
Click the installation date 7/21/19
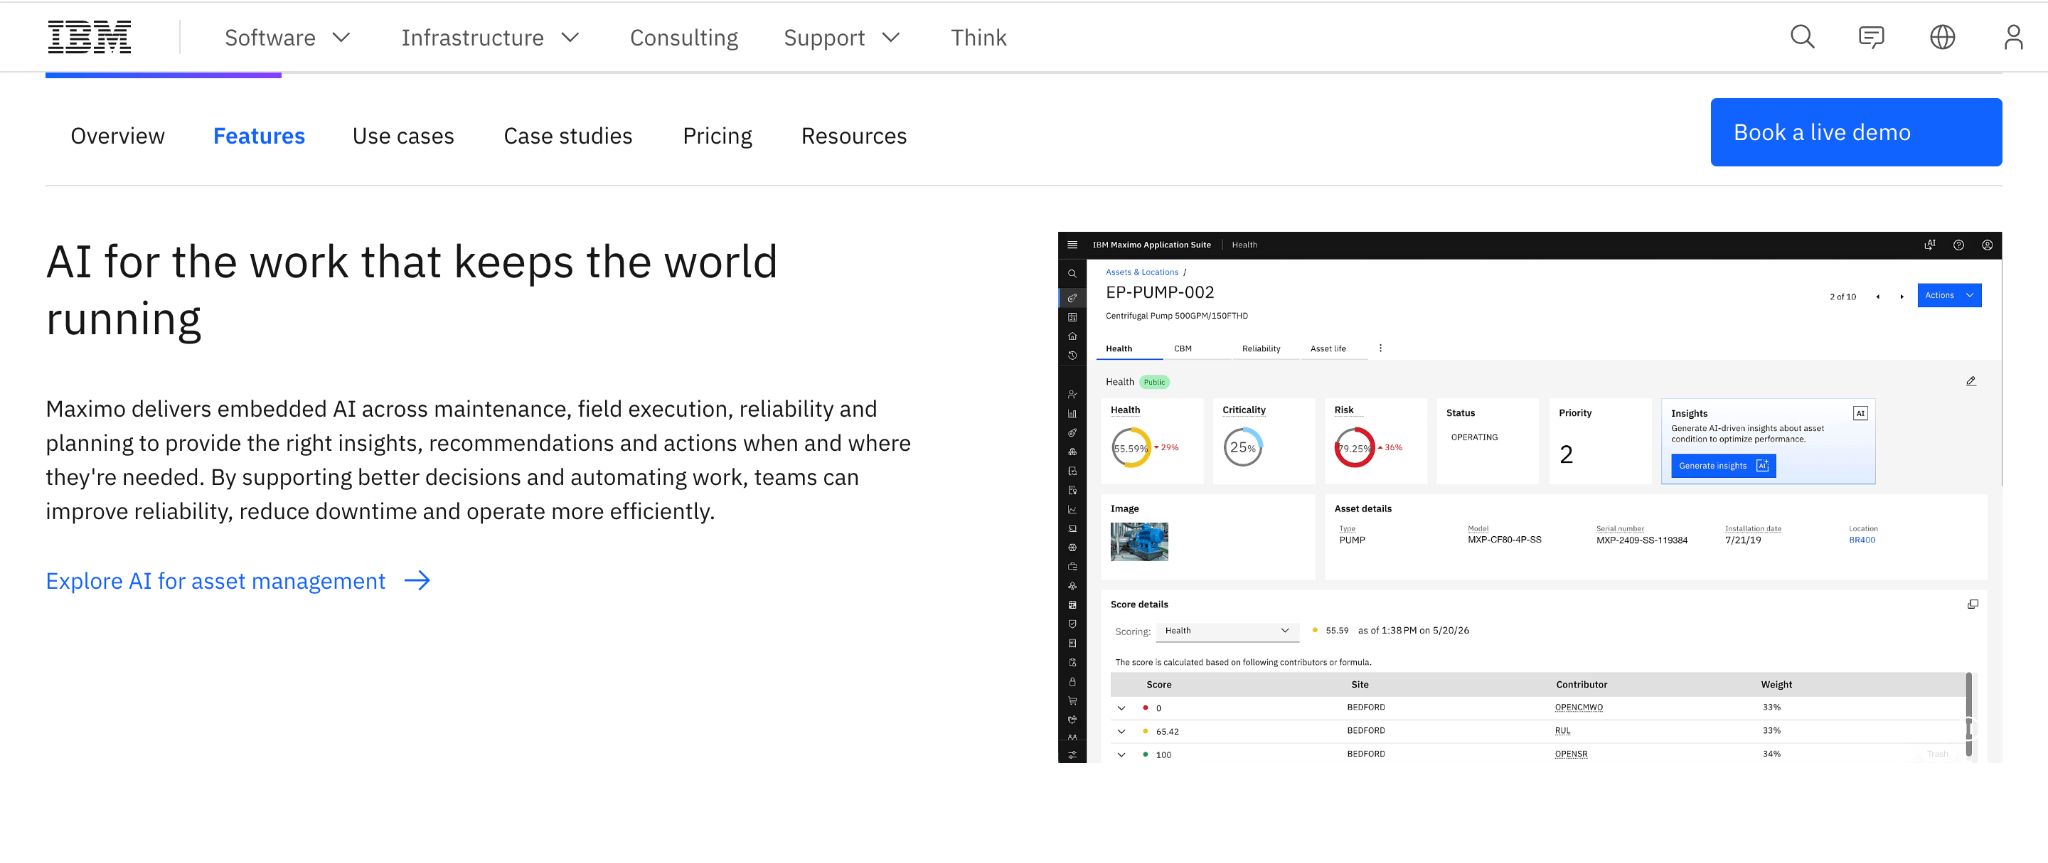pyautogui.click(x=1743, y=540)
